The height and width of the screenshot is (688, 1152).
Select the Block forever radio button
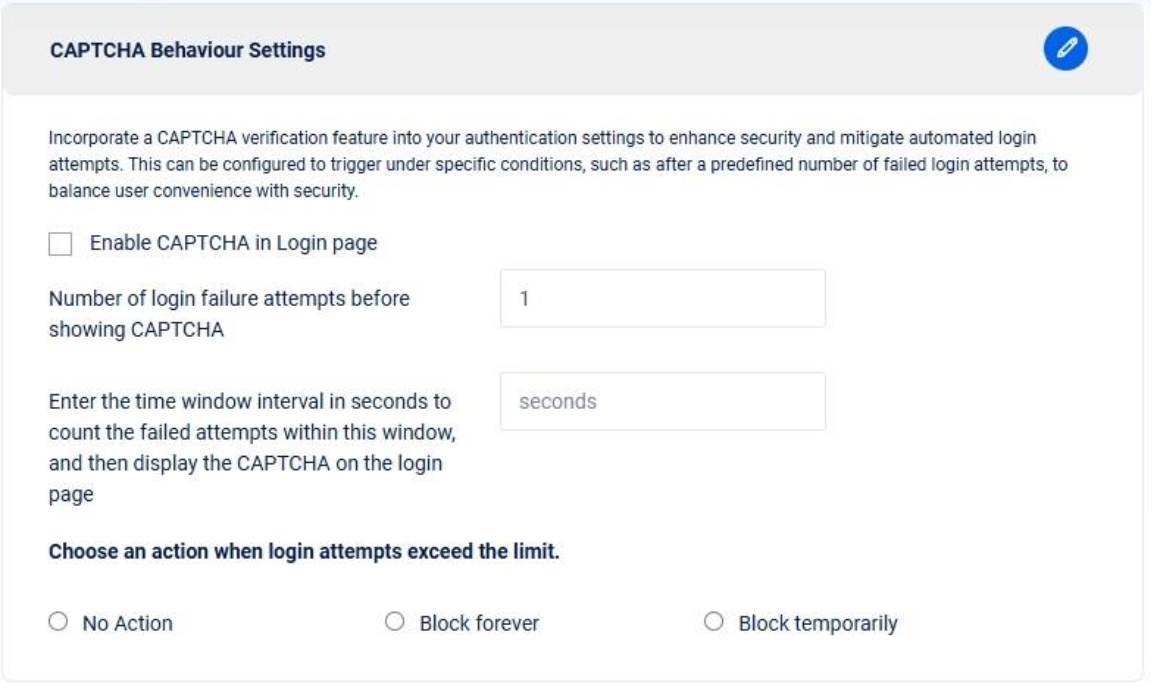pos(394,623)
